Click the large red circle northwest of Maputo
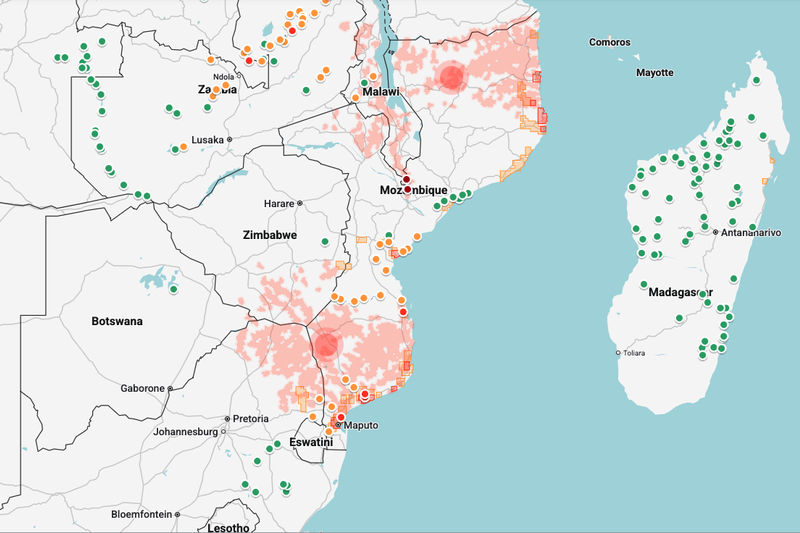 [326, 345]
